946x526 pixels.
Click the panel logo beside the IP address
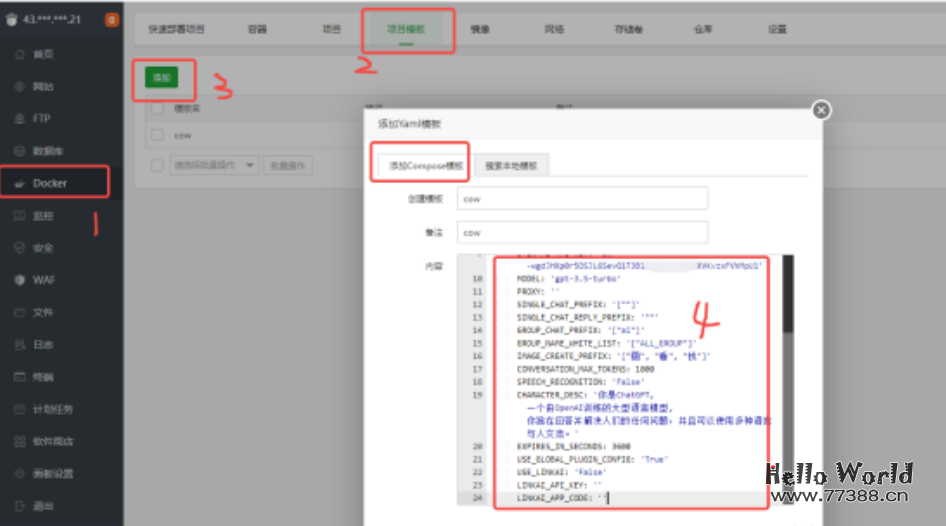11,19
